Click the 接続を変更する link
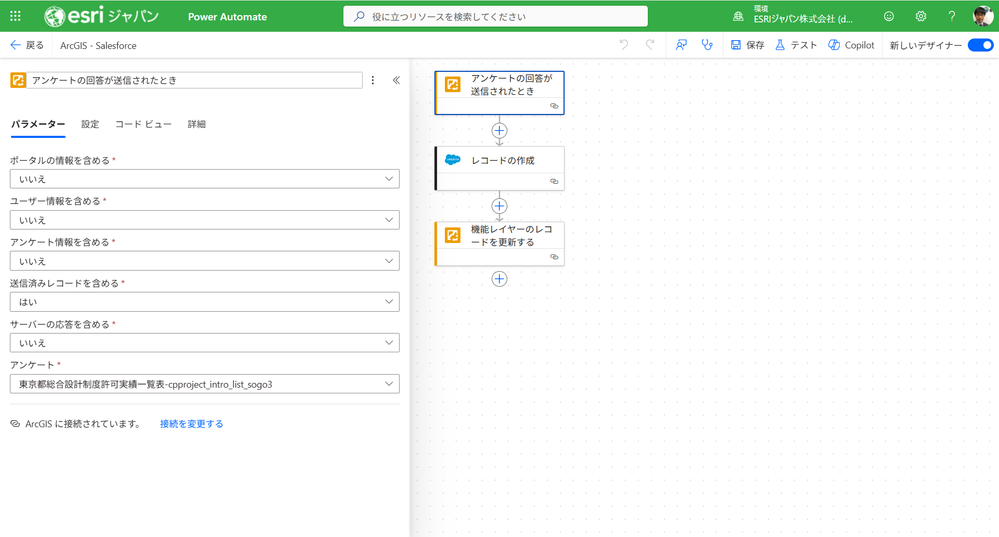This screenshot has width=999, height=537. pyautogui.click(x=191, y=424)
